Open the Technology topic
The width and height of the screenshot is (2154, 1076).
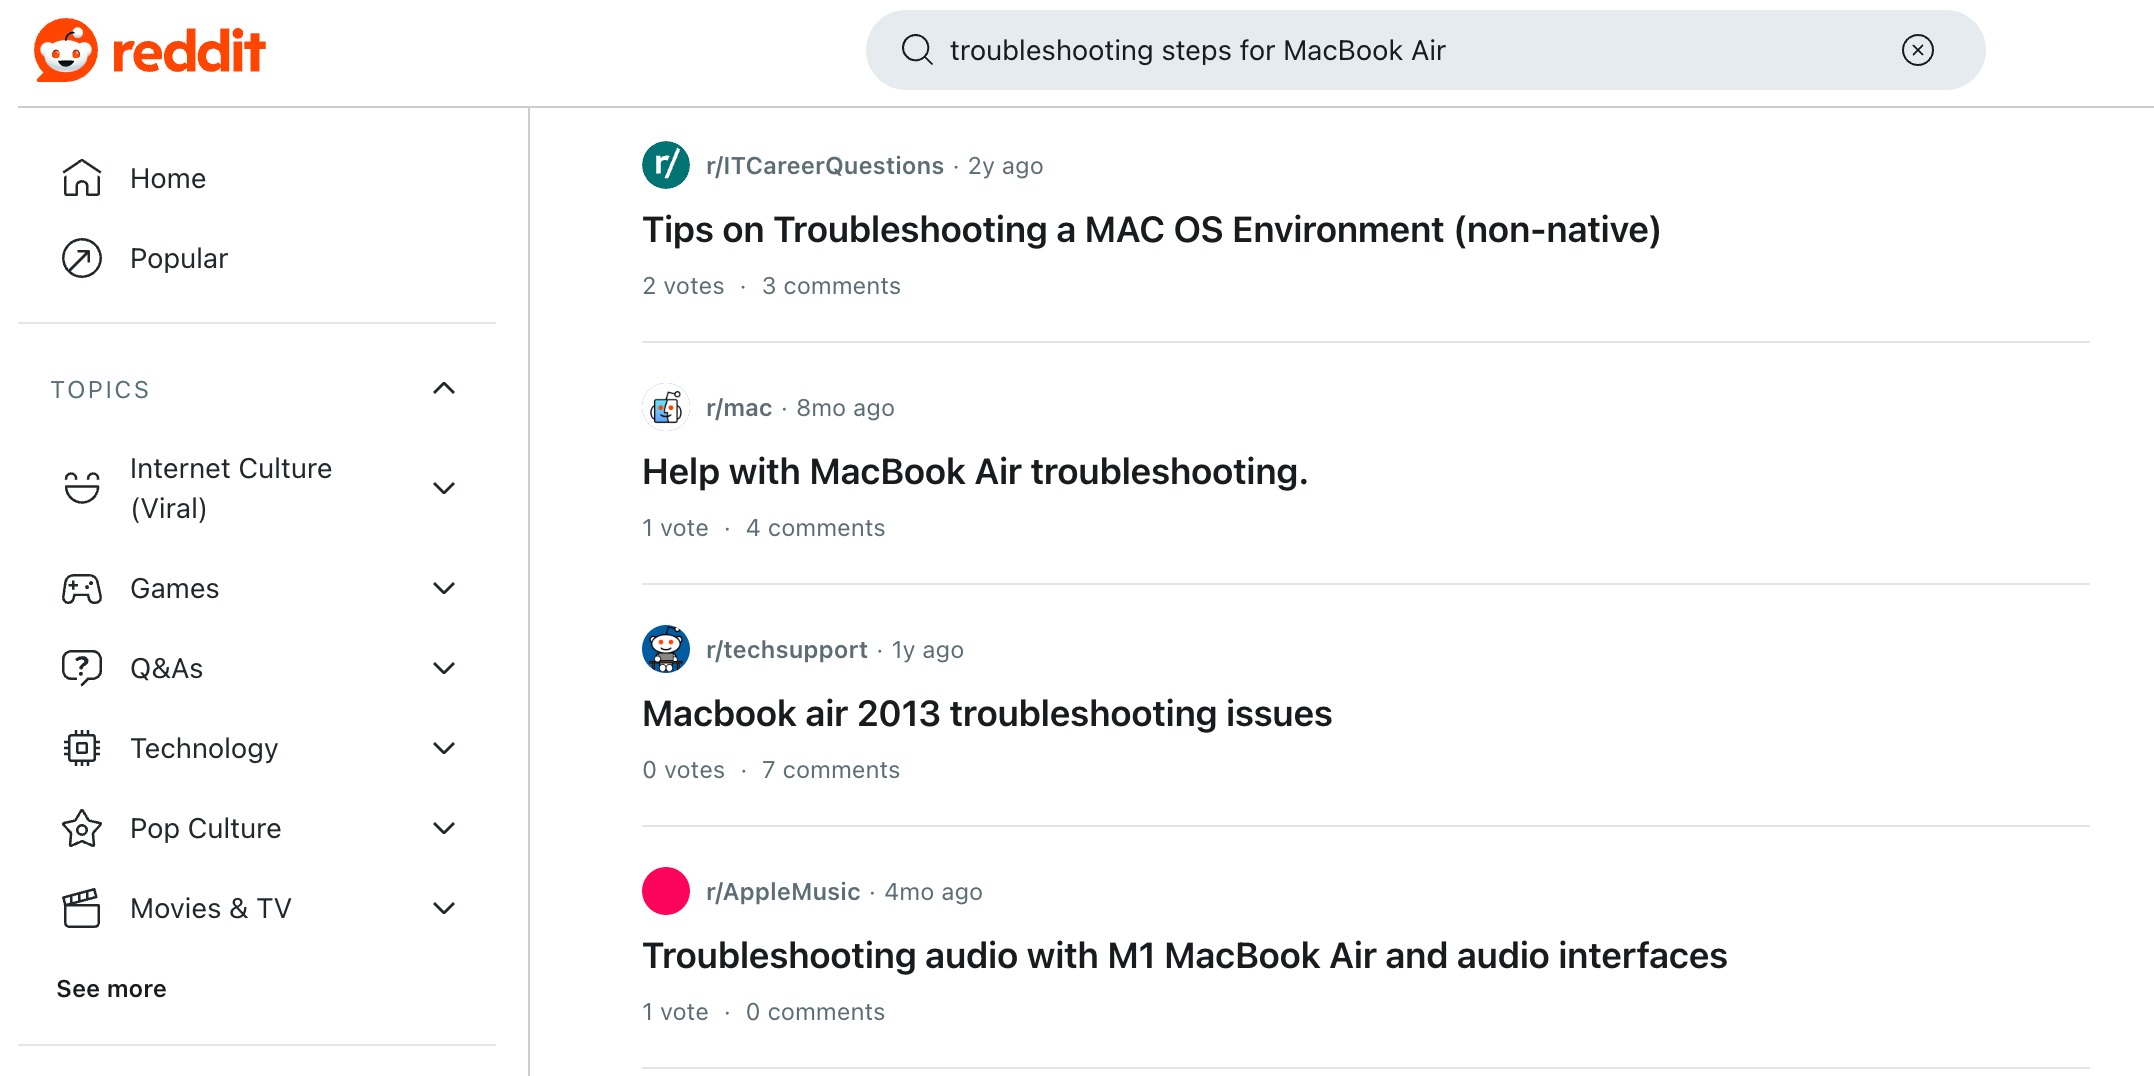pyautogui.click(x=204, y=748)
